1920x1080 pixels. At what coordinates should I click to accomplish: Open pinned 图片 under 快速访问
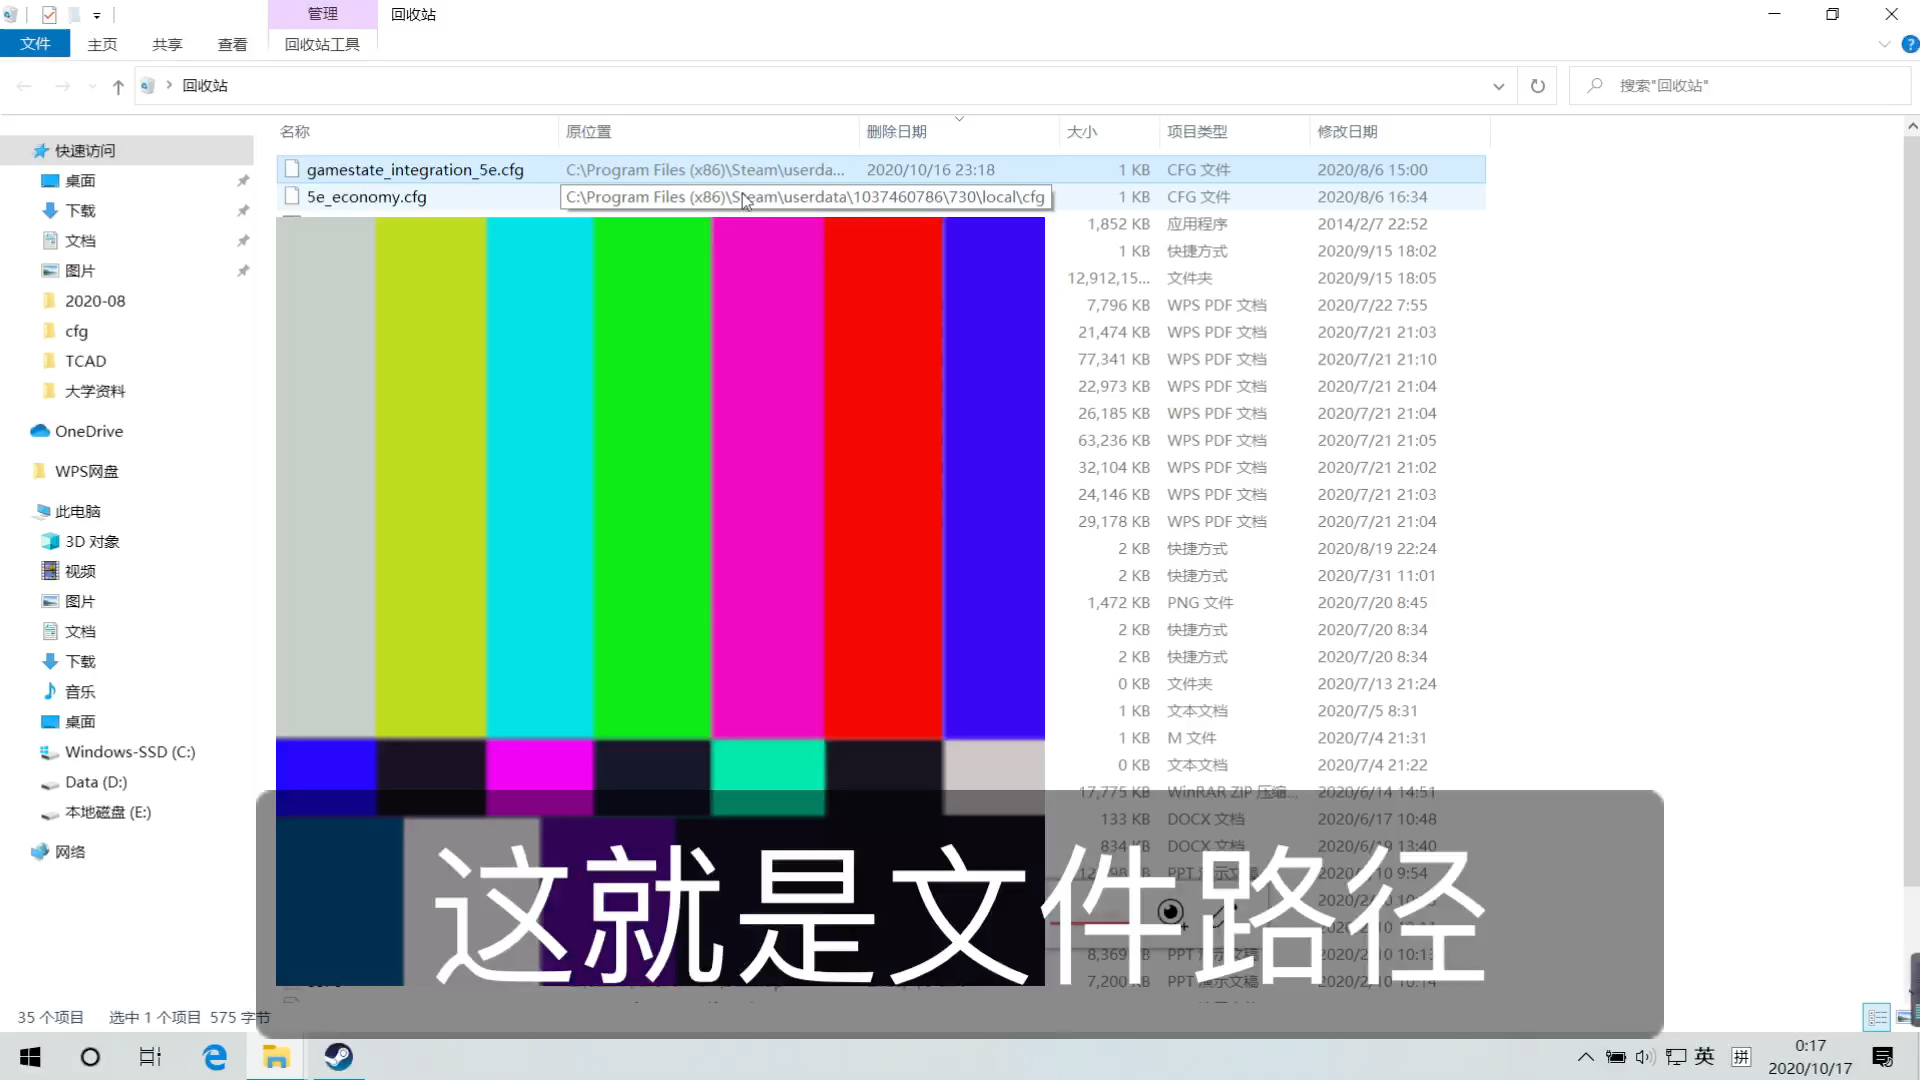pyautogui.click(x=80, y=271)
